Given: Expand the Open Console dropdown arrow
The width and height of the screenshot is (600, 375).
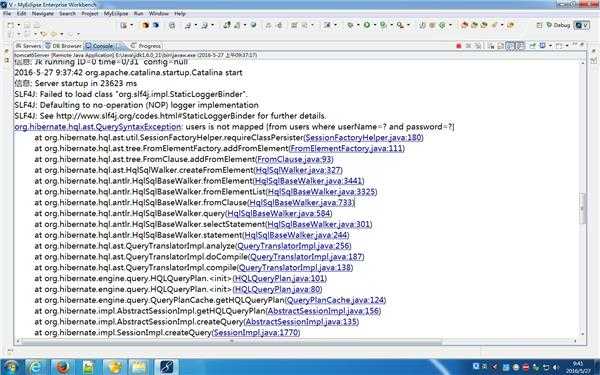Looking at the screenshot, I should click(567, 46).
